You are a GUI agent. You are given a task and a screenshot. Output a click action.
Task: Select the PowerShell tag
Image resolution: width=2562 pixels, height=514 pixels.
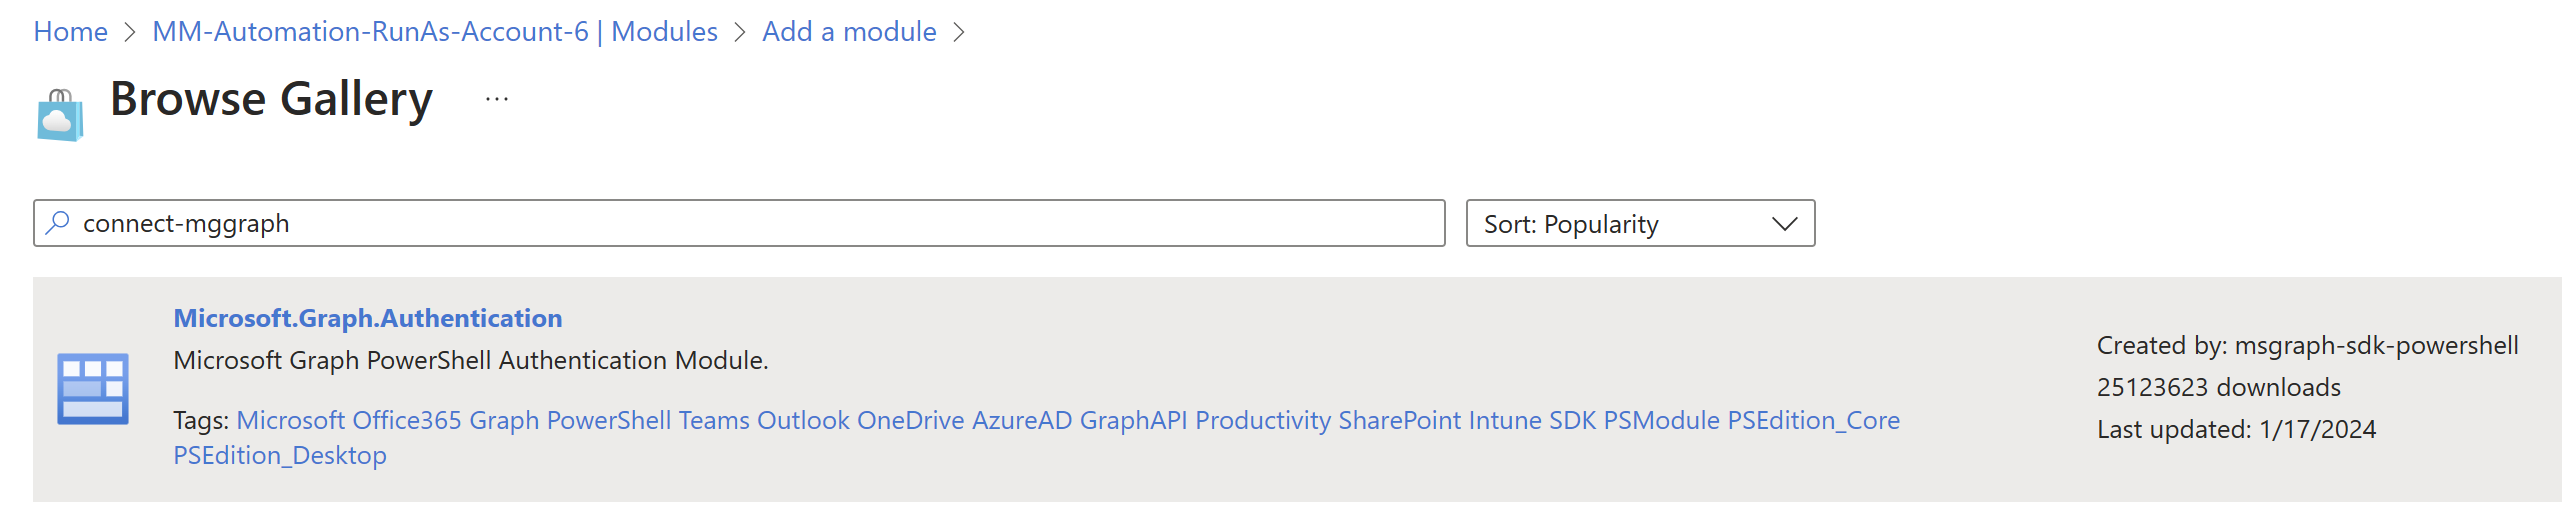click(x=609, y=420)
